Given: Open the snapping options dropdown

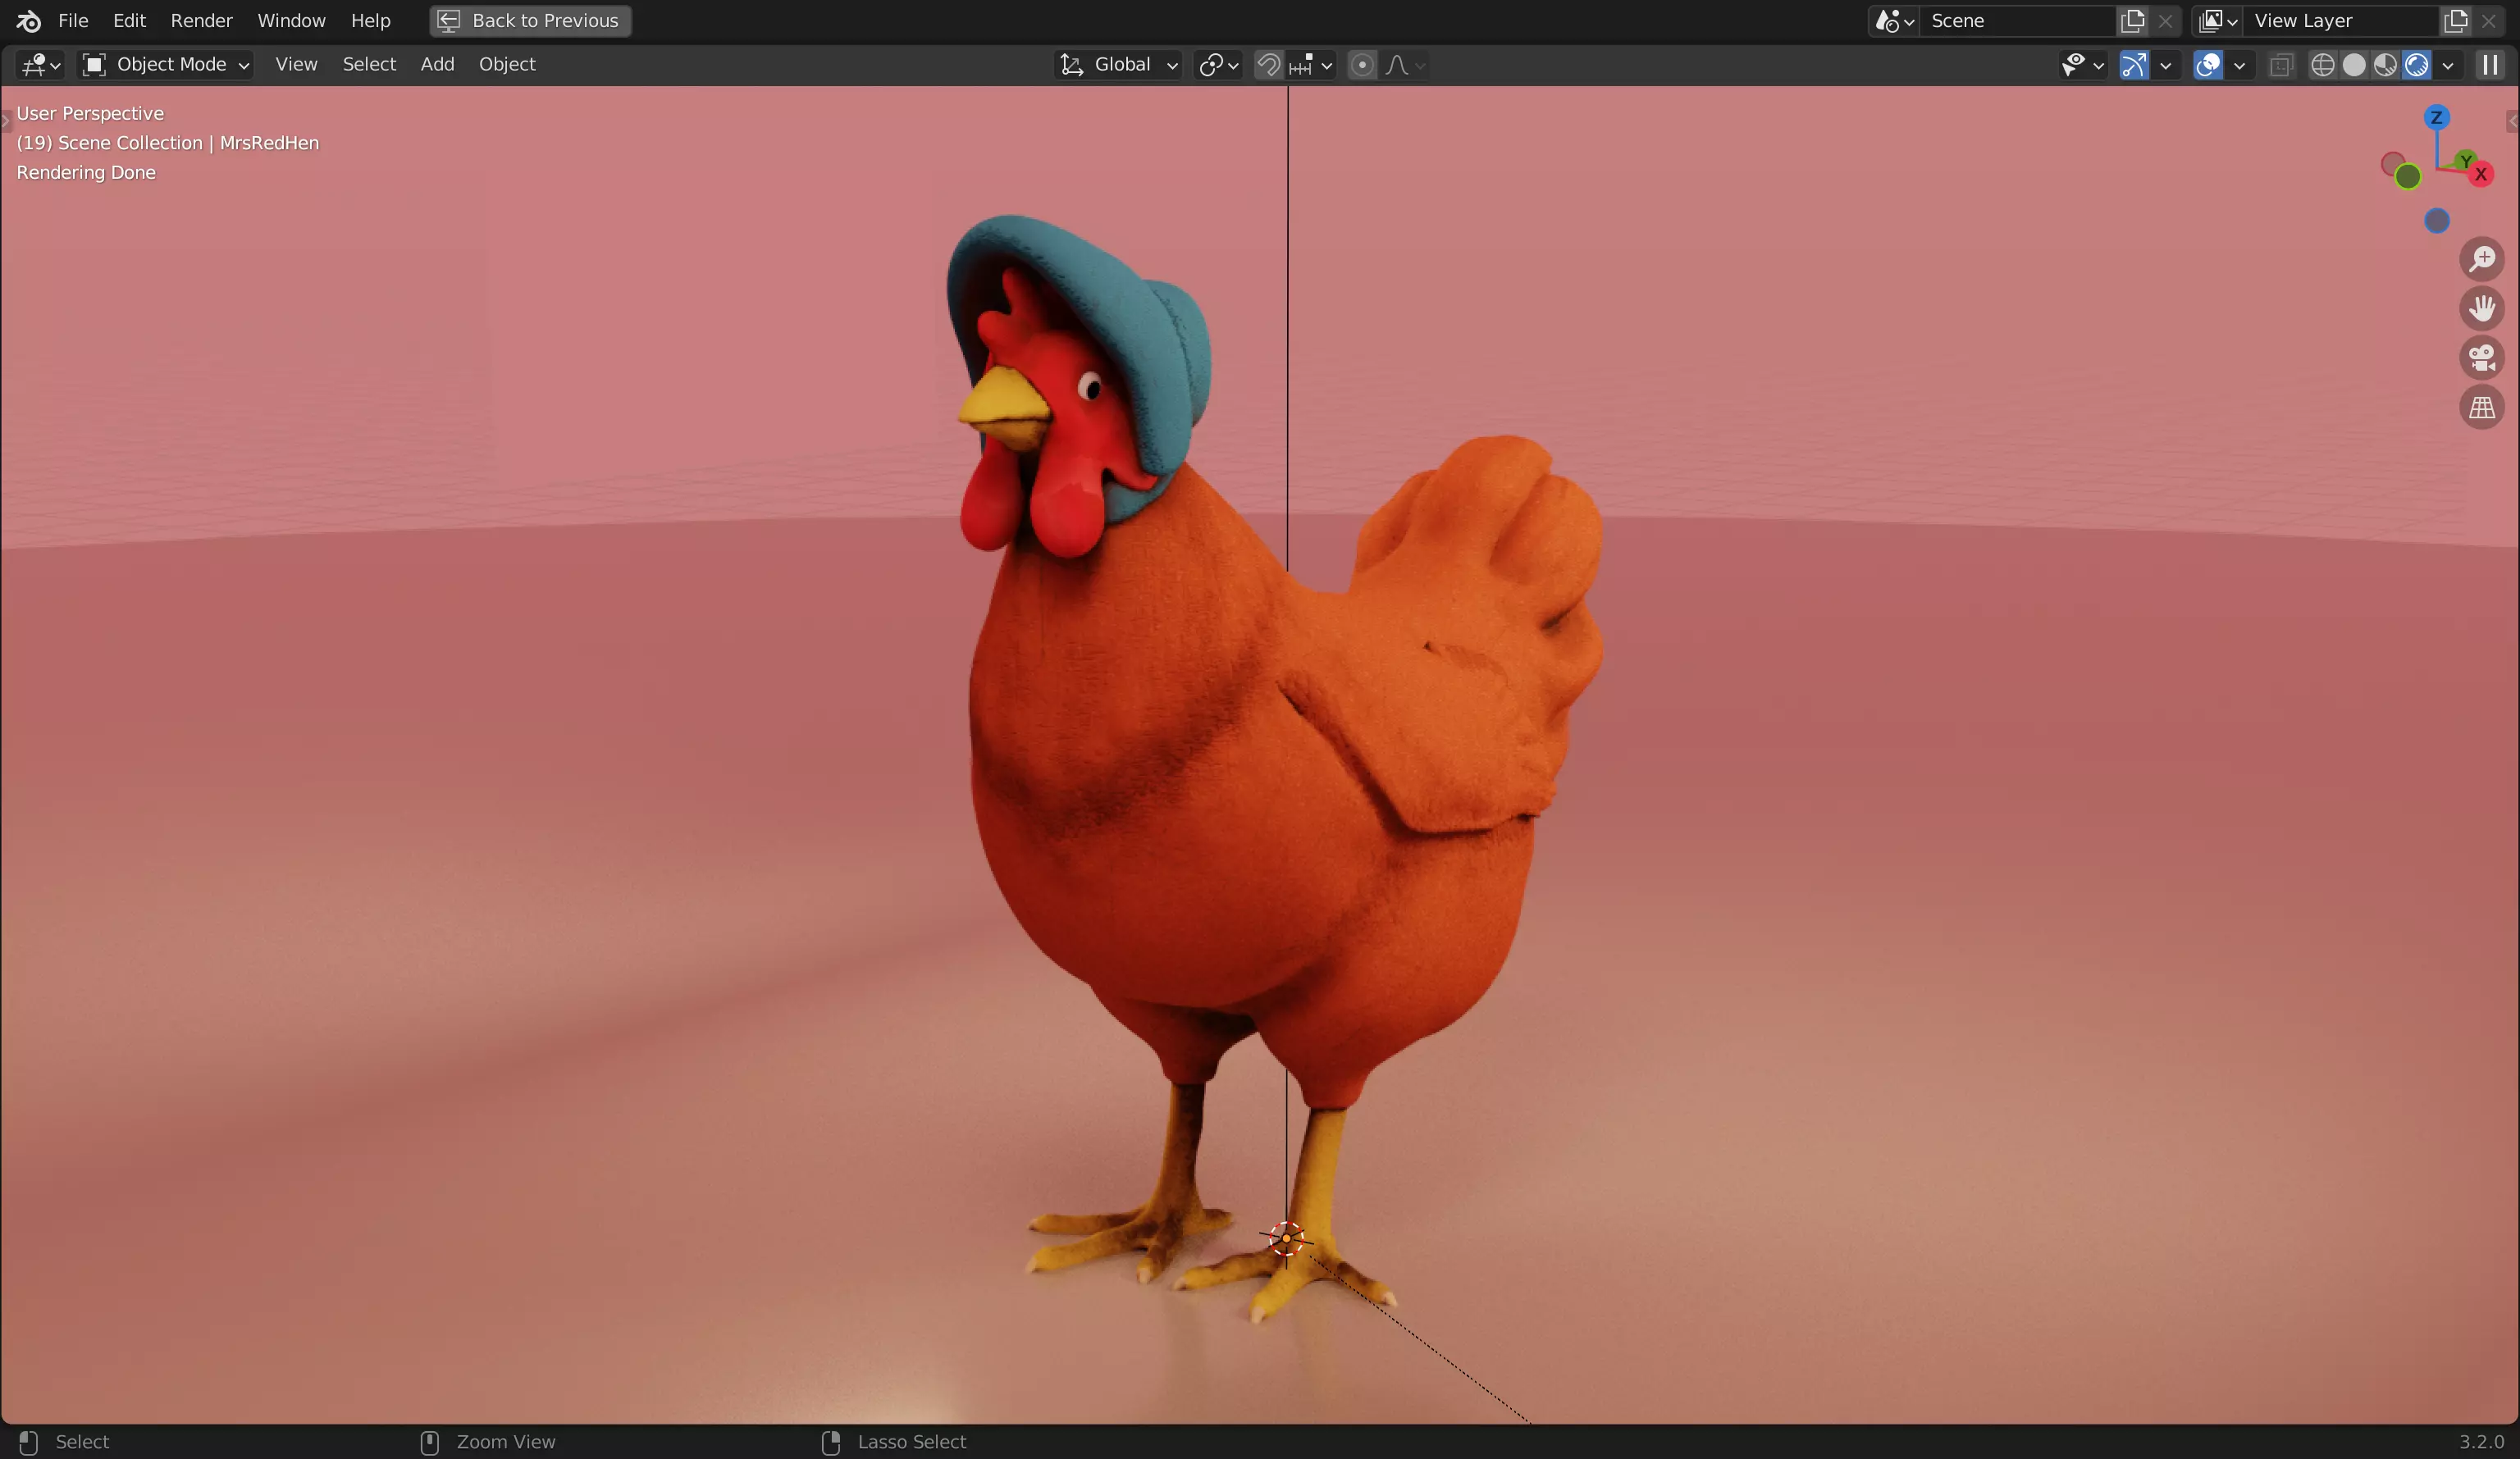Looking at the screenshot, I should coord(1311,65).
